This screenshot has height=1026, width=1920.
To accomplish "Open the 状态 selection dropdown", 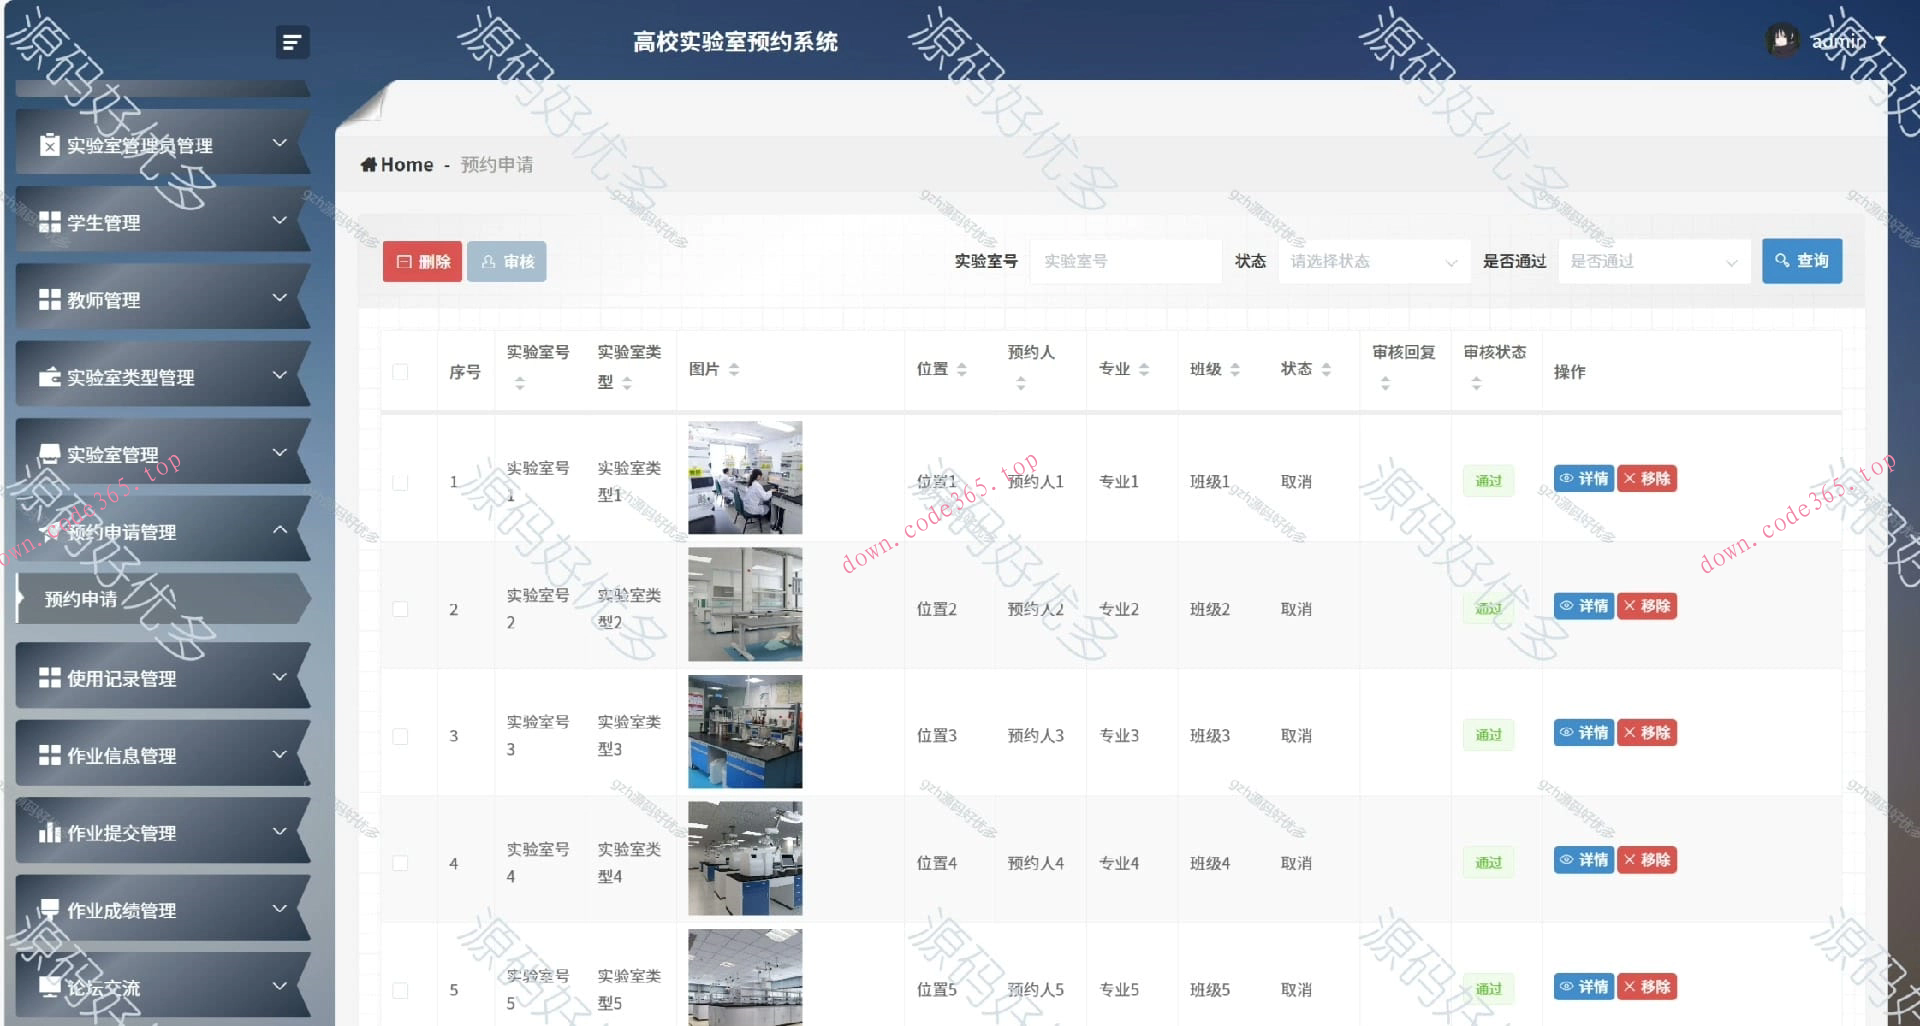I will tap(1373, 261).
